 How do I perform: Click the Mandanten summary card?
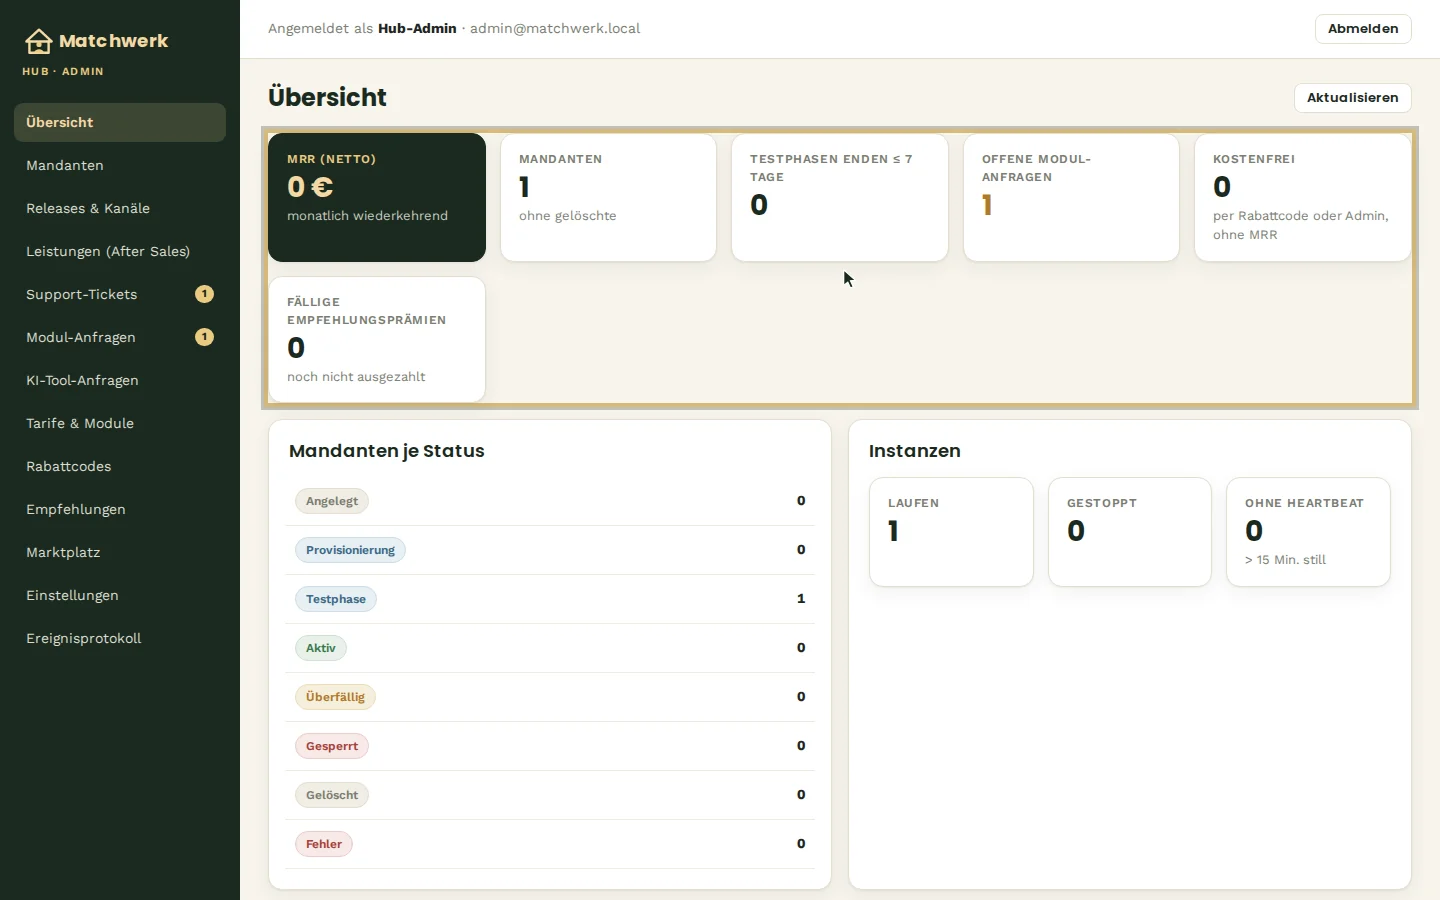click(x=608, y=197)
